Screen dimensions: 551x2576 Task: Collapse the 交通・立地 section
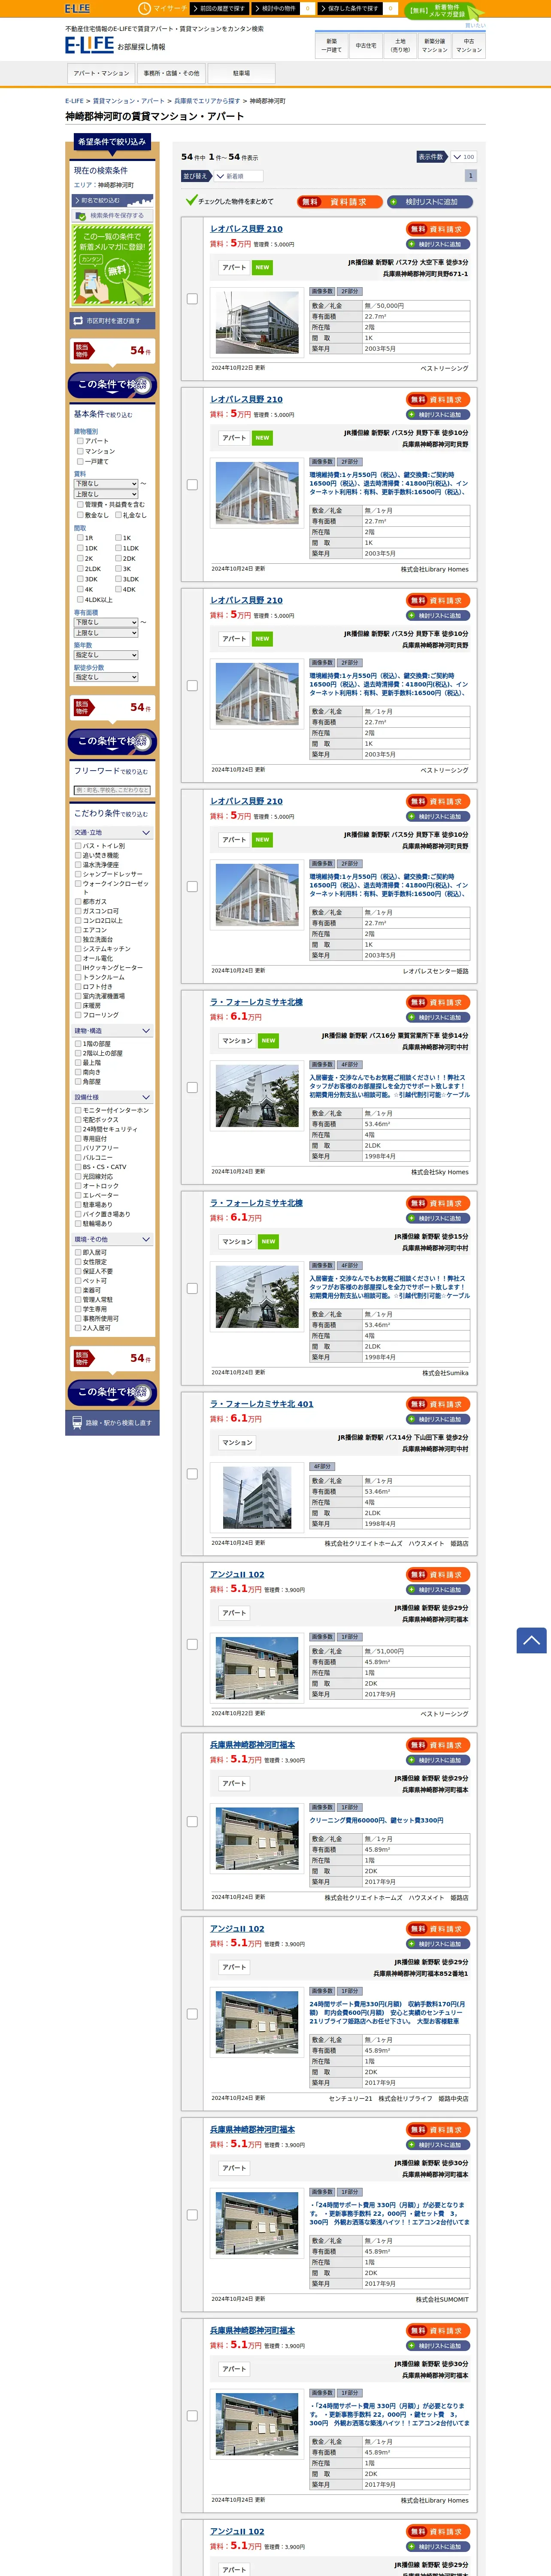[112, 833]
